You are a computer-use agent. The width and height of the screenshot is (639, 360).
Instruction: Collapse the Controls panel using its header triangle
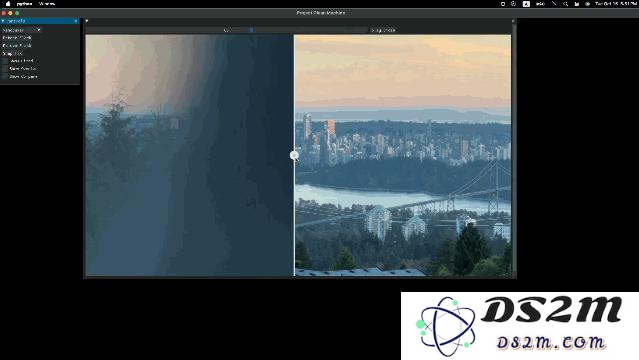3,21
